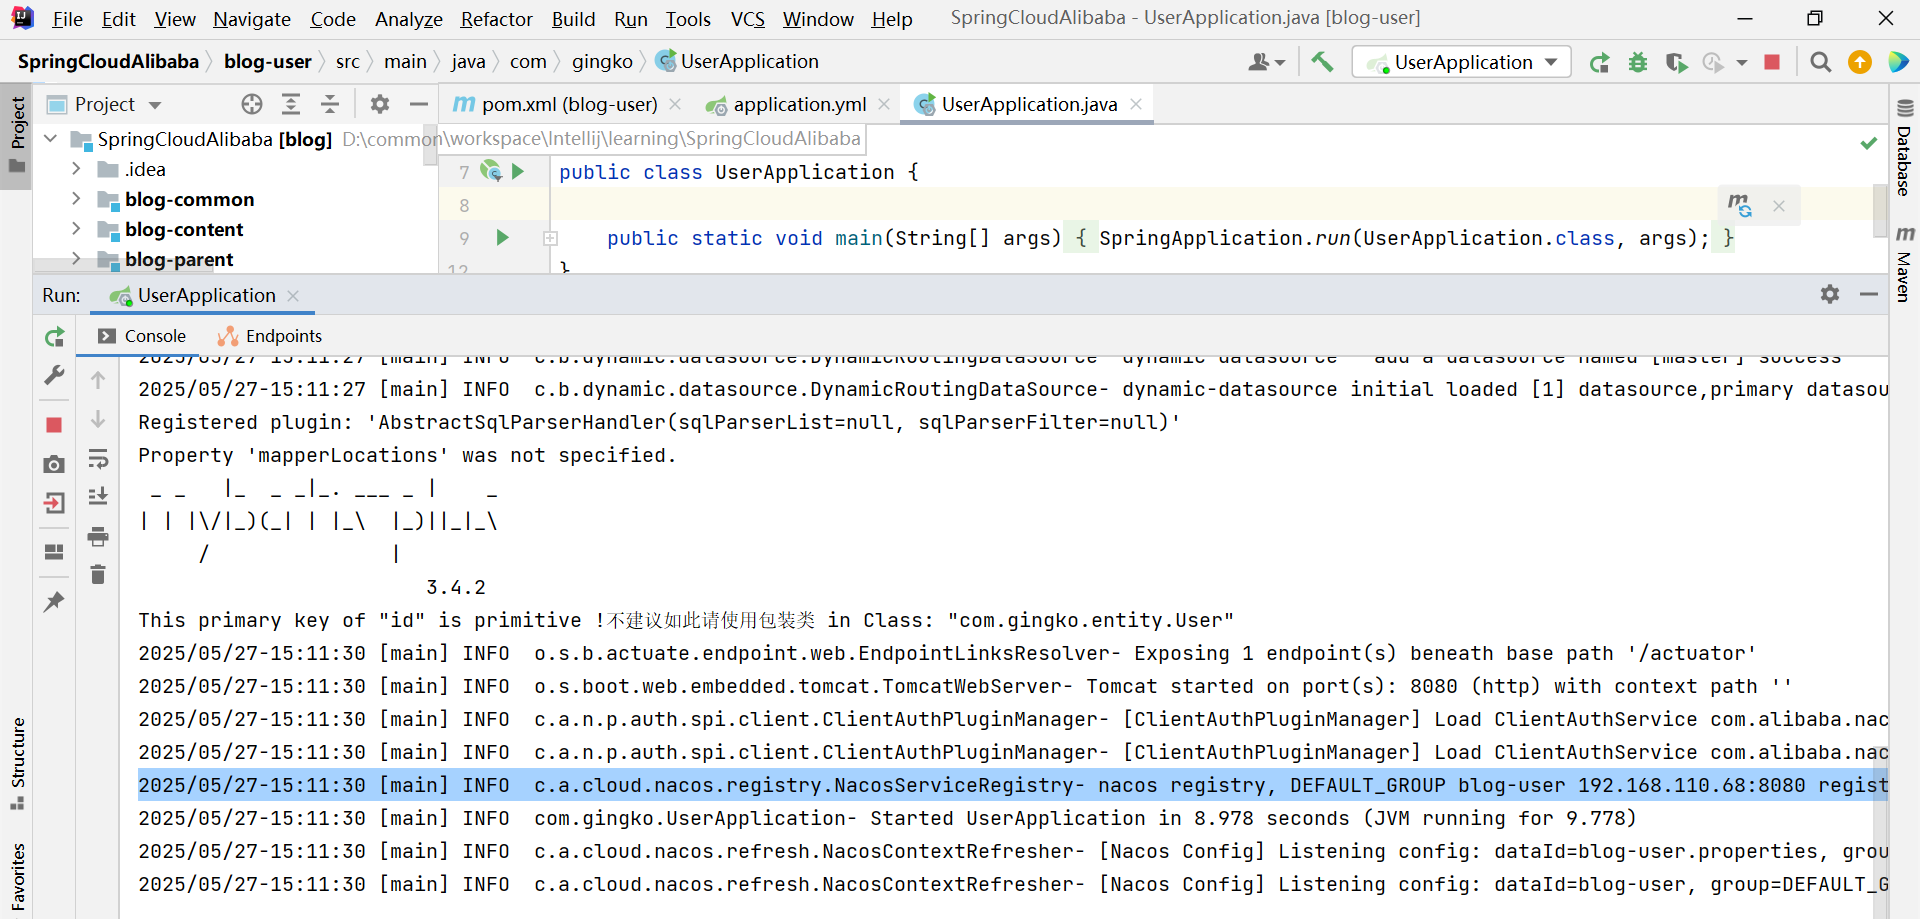Open Refactor menu

496,19
